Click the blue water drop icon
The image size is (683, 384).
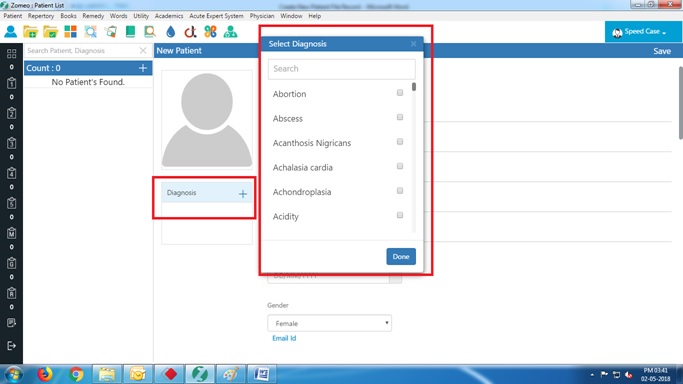point(171,32)
